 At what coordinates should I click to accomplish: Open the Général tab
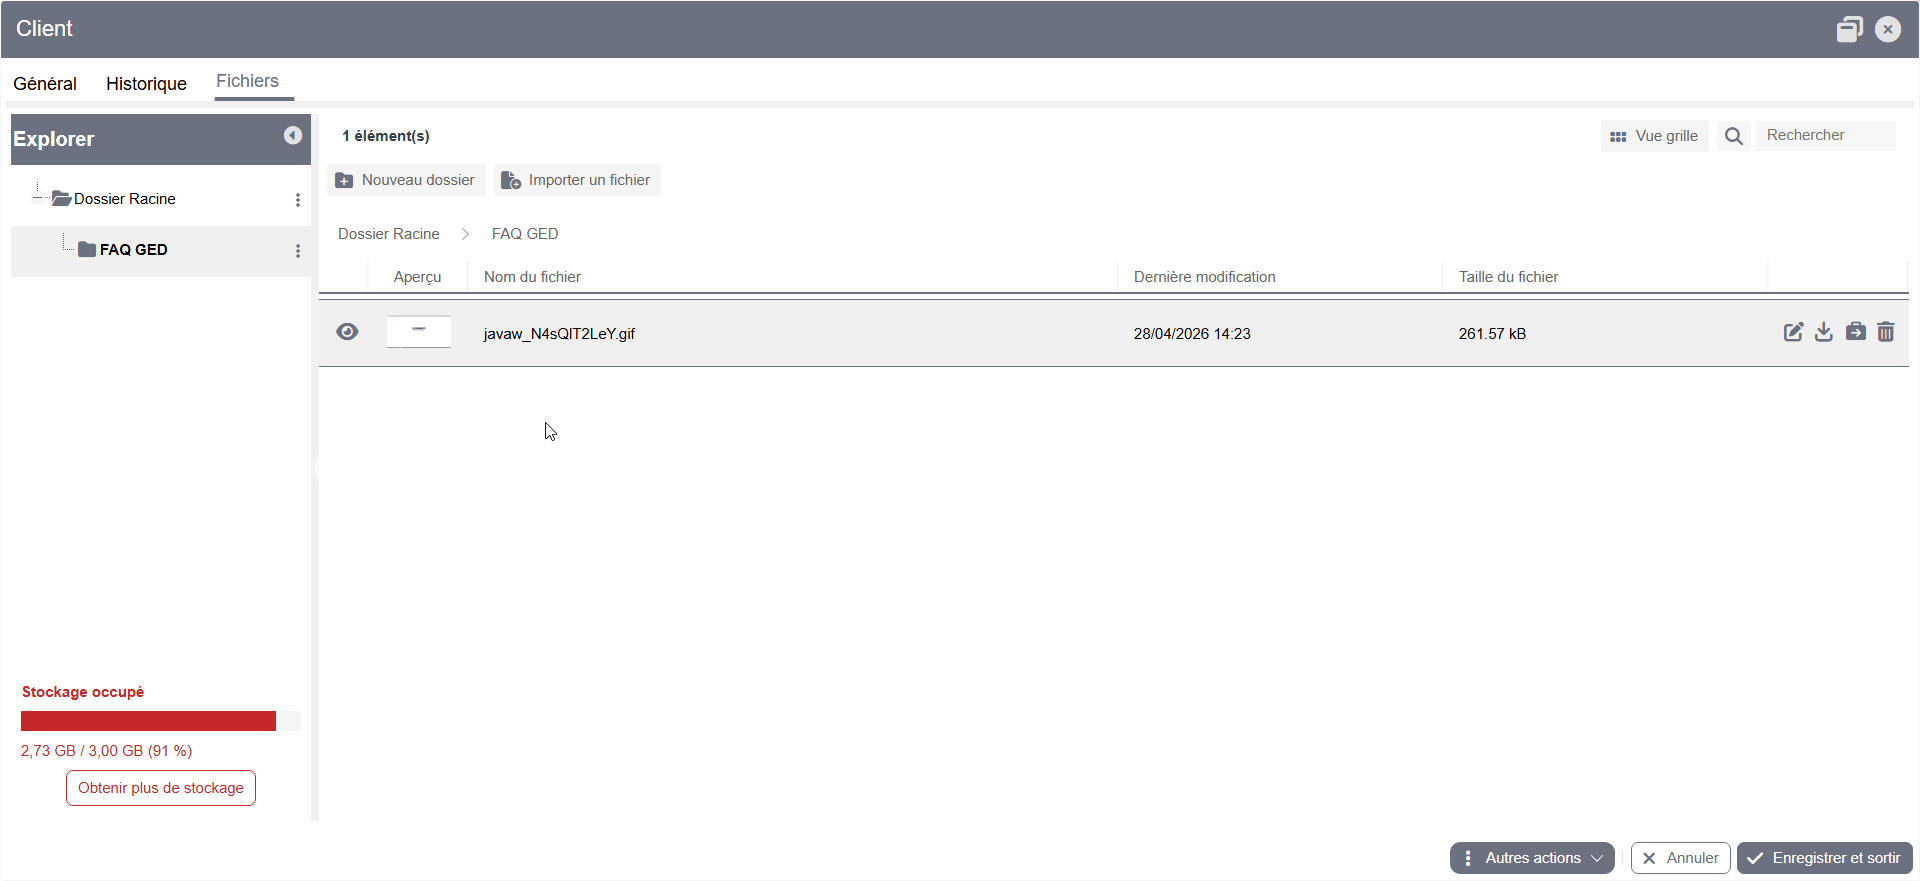pos(45,84)
